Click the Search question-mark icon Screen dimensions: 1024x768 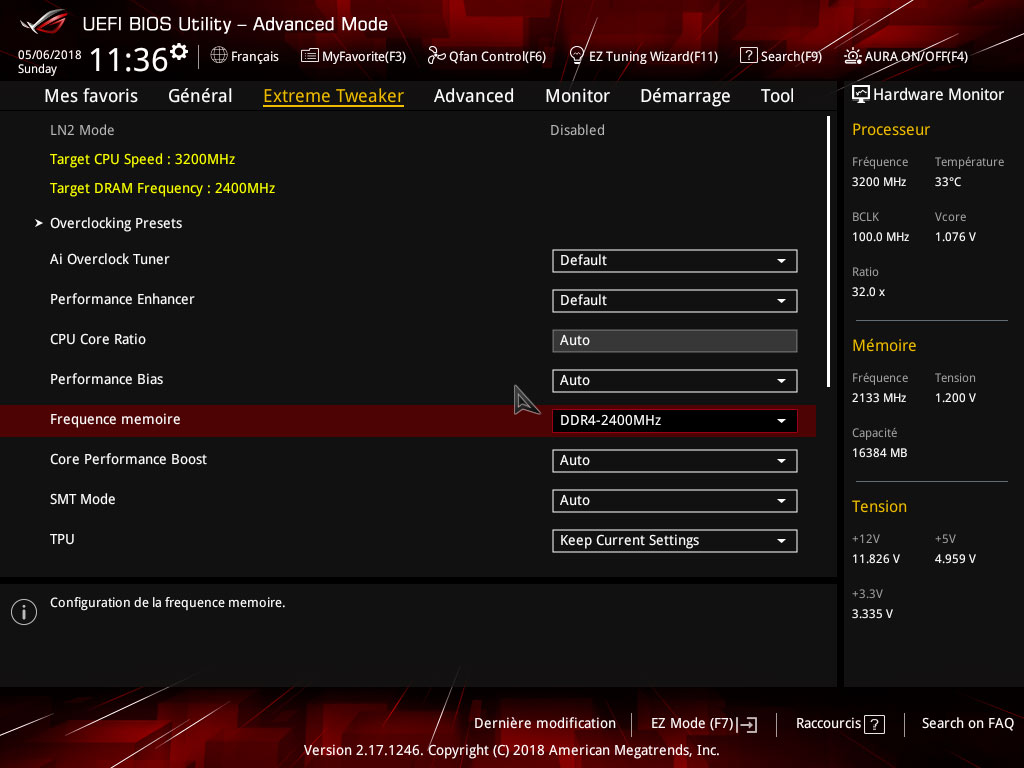(748, 56)
